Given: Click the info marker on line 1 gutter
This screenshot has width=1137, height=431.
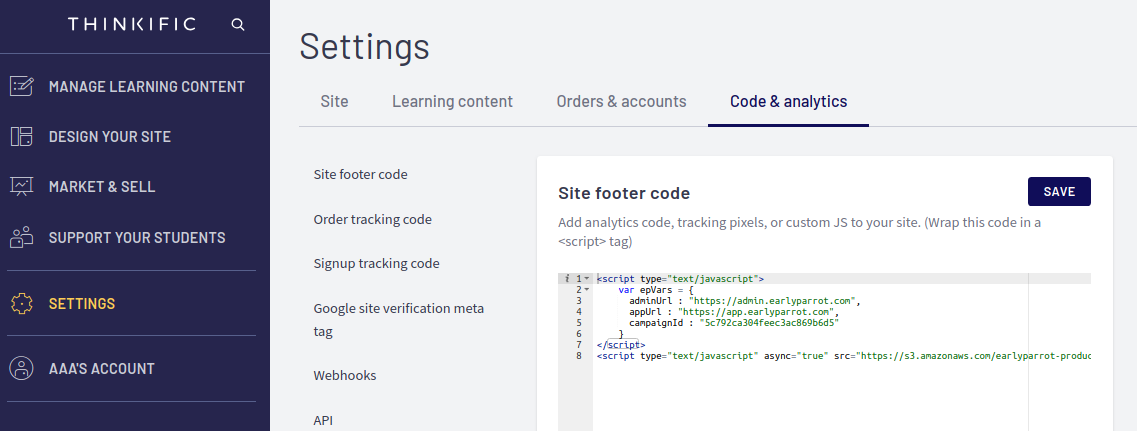Looking at the screenshot, I should [567, 279].
